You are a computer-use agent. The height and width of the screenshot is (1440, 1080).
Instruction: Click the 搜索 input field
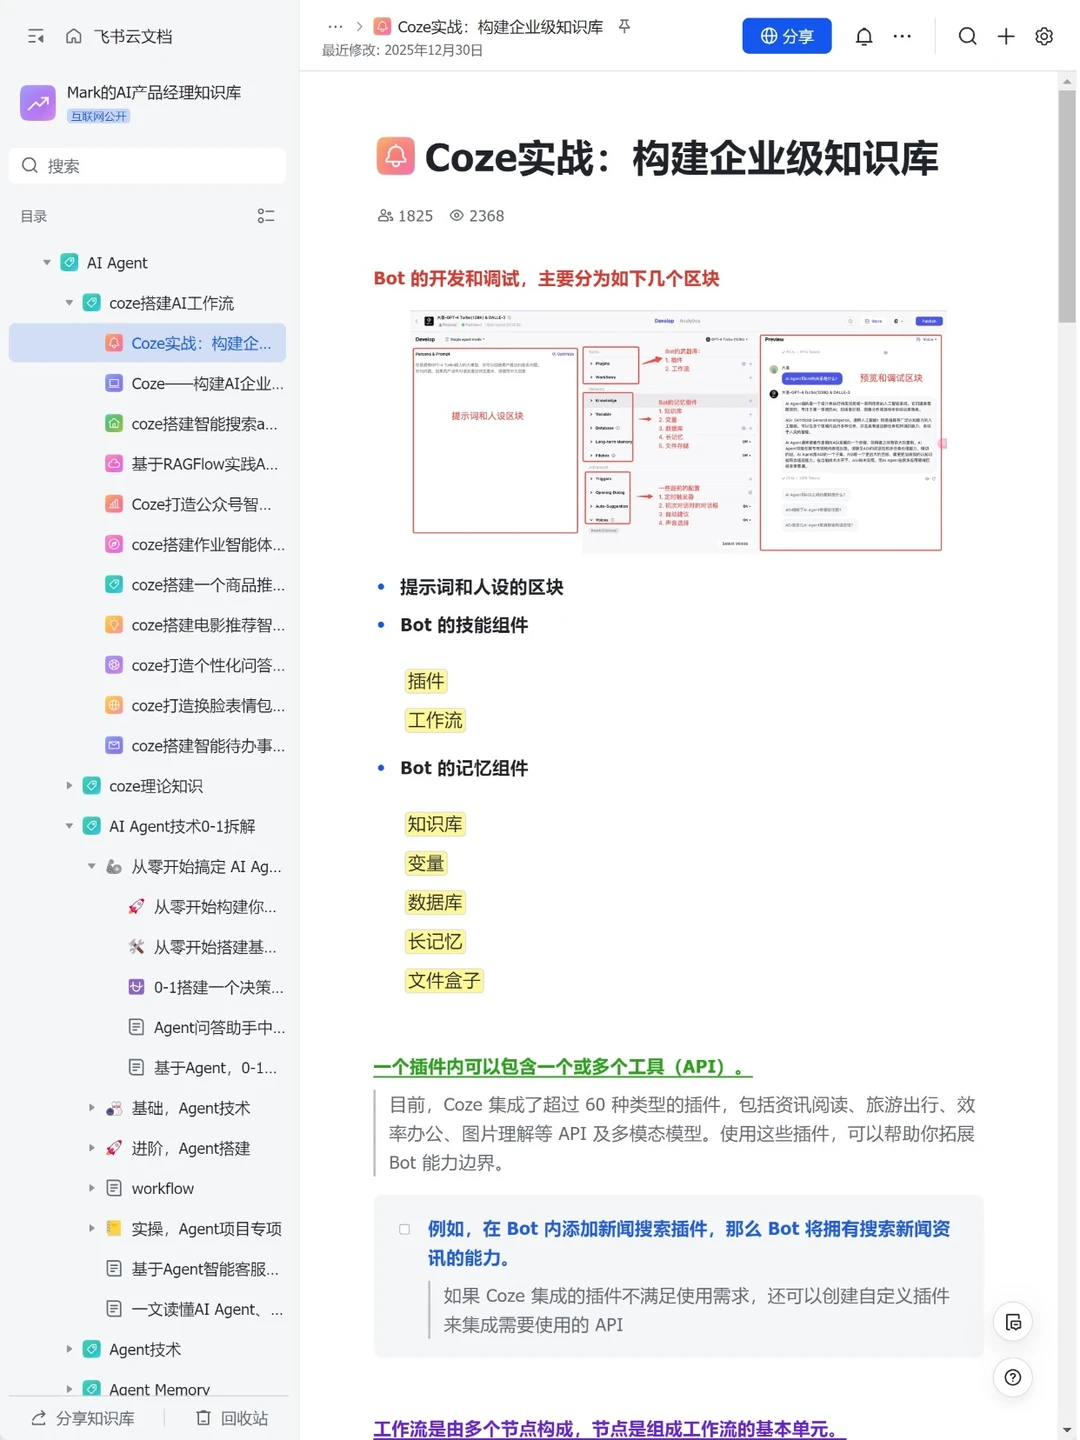[147, 165]
